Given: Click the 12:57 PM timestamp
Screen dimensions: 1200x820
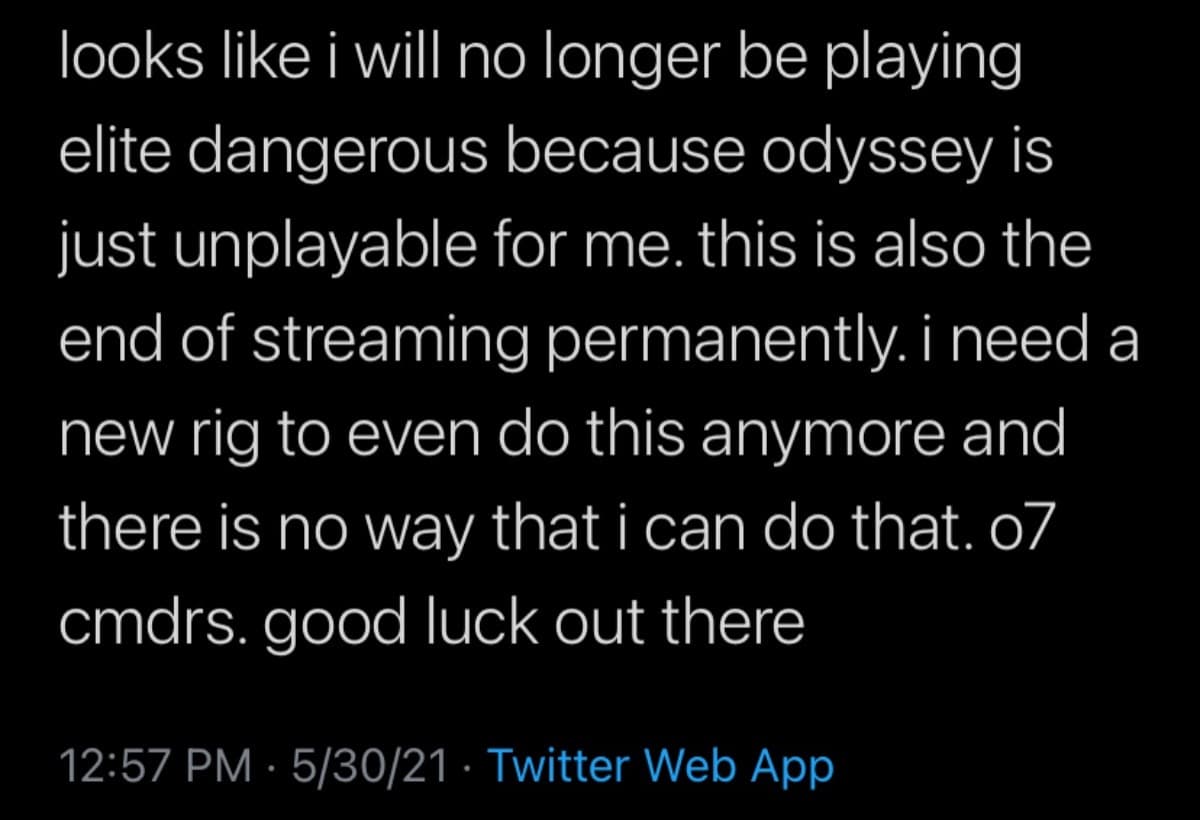Looking at the screenshot, I should click(x=156, y=768).
